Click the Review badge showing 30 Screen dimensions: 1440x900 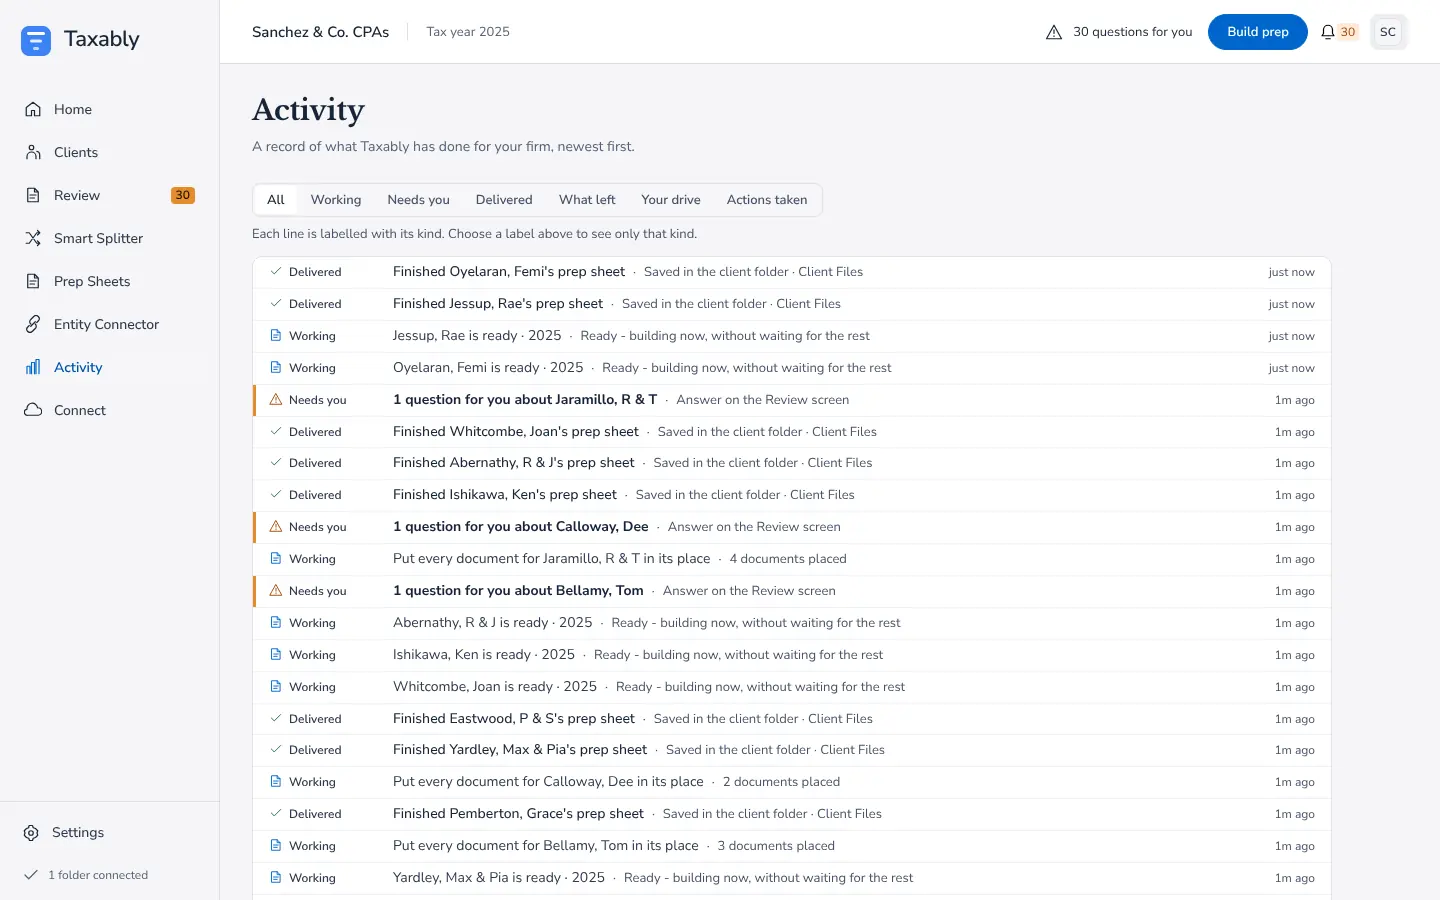tap(182, 195)
